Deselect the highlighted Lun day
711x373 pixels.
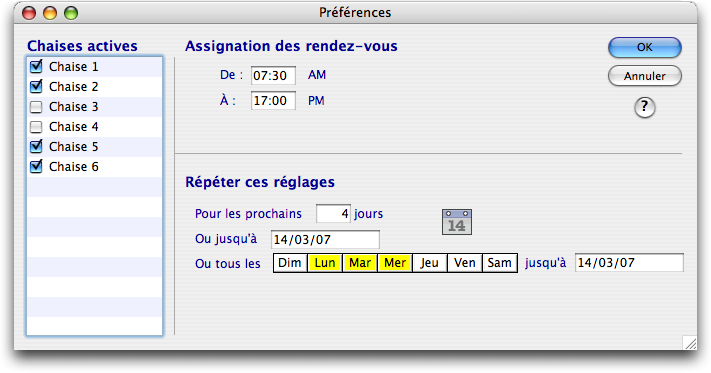(325, 263)
